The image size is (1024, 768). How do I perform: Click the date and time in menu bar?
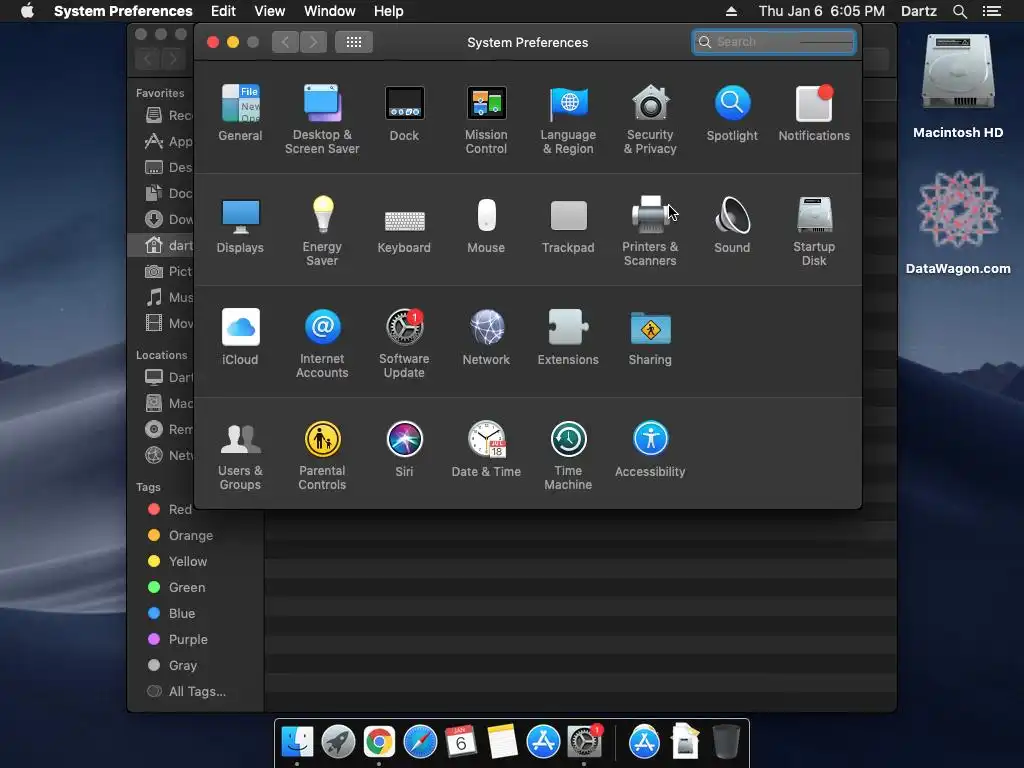click(822, 11)
